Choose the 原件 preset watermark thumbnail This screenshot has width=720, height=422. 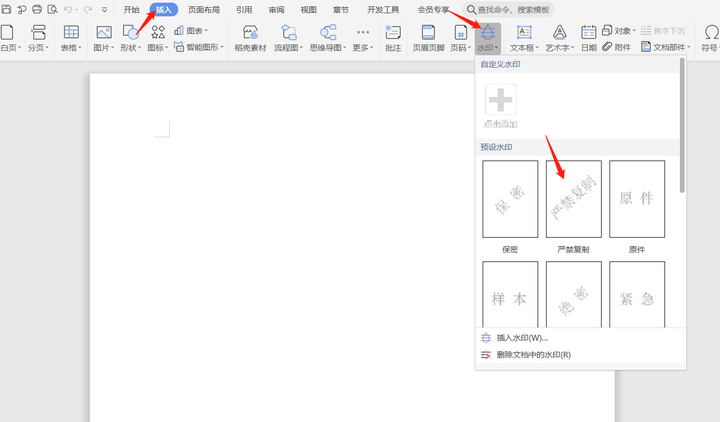(637, 199)
